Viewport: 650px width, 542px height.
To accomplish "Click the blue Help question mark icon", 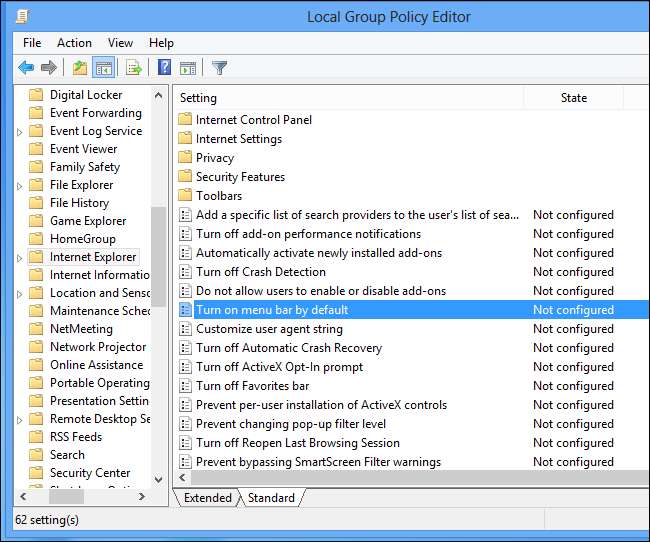I will (165, 68).
